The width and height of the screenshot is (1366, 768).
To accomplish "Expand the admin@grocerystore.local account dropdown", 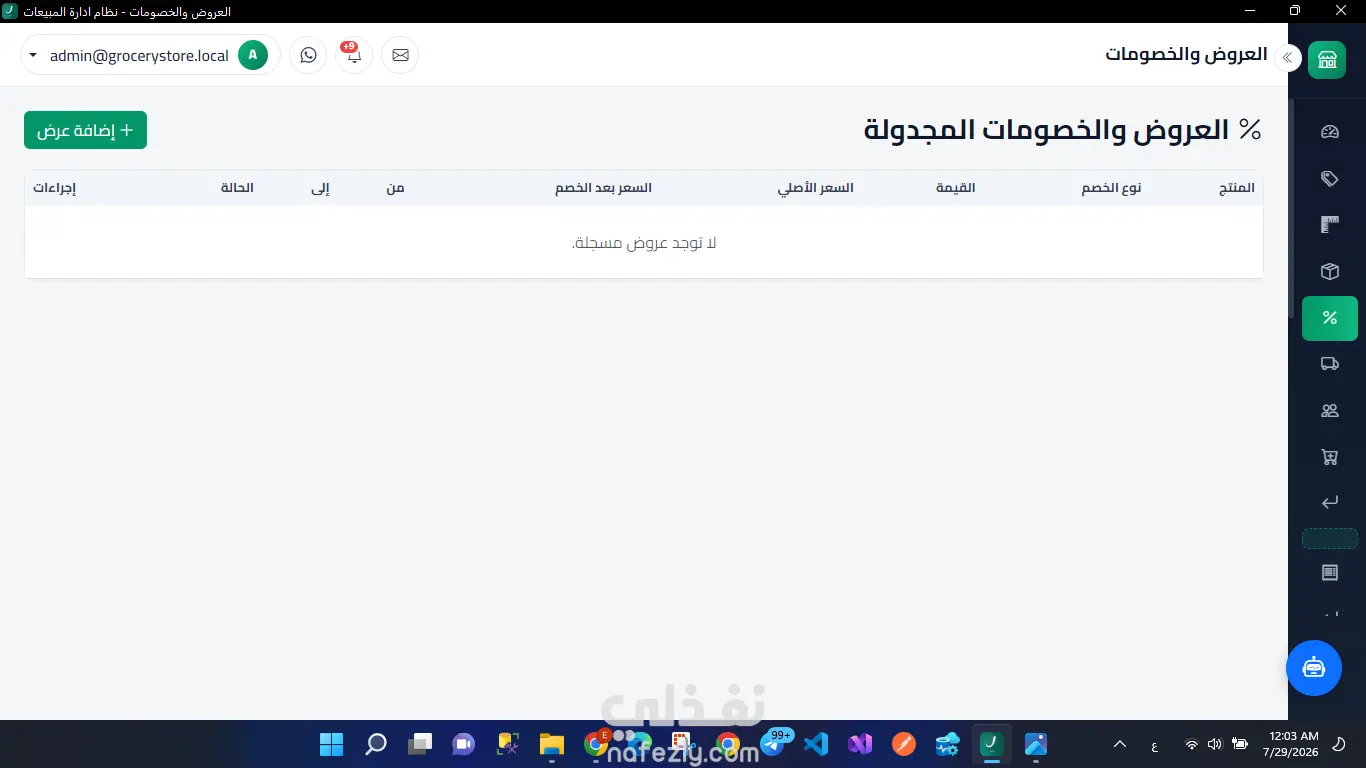I will tap(150, 55).
